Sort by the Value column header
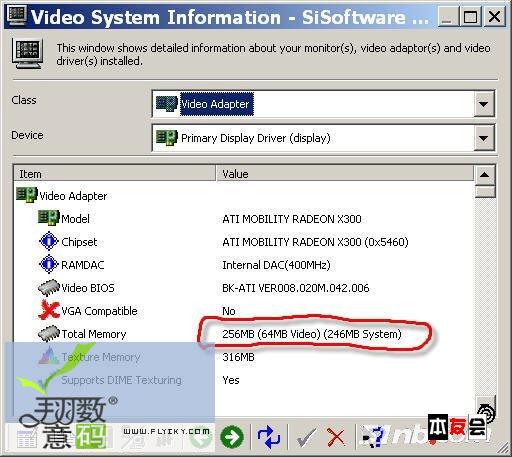 345,174
